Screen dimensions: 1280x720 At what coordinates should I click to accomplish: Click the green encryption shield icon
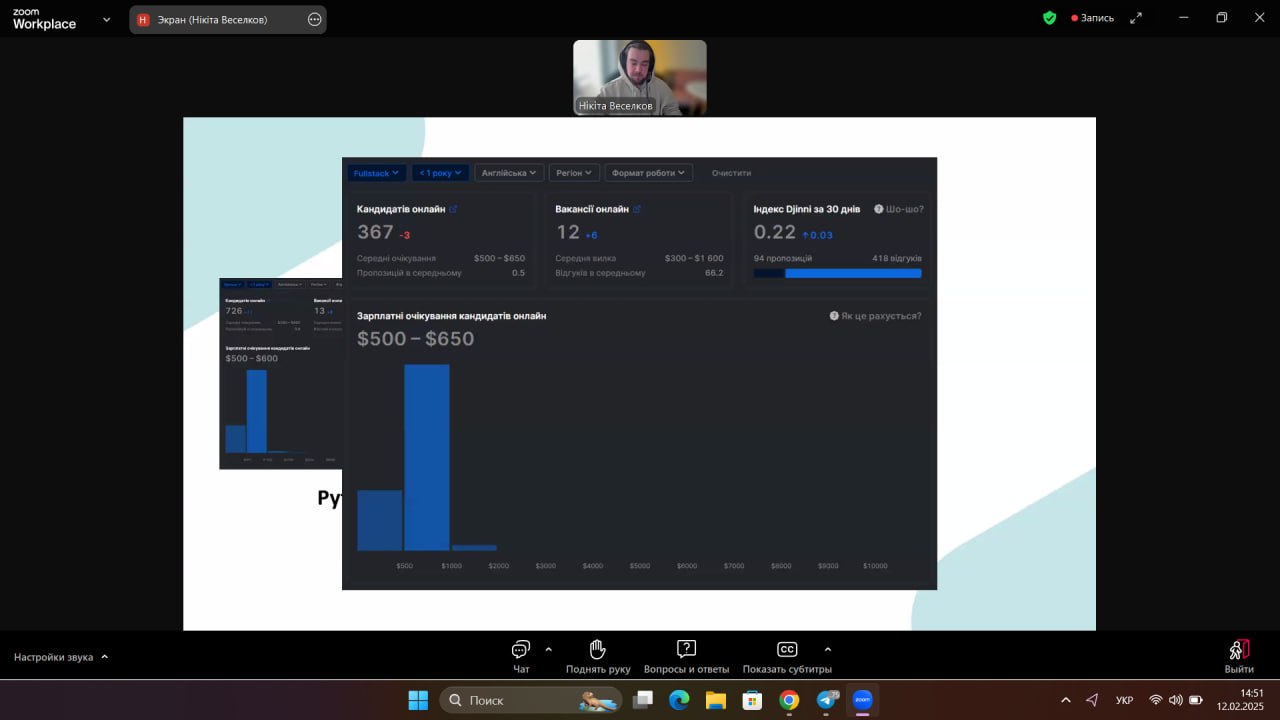pos(1049,18)
